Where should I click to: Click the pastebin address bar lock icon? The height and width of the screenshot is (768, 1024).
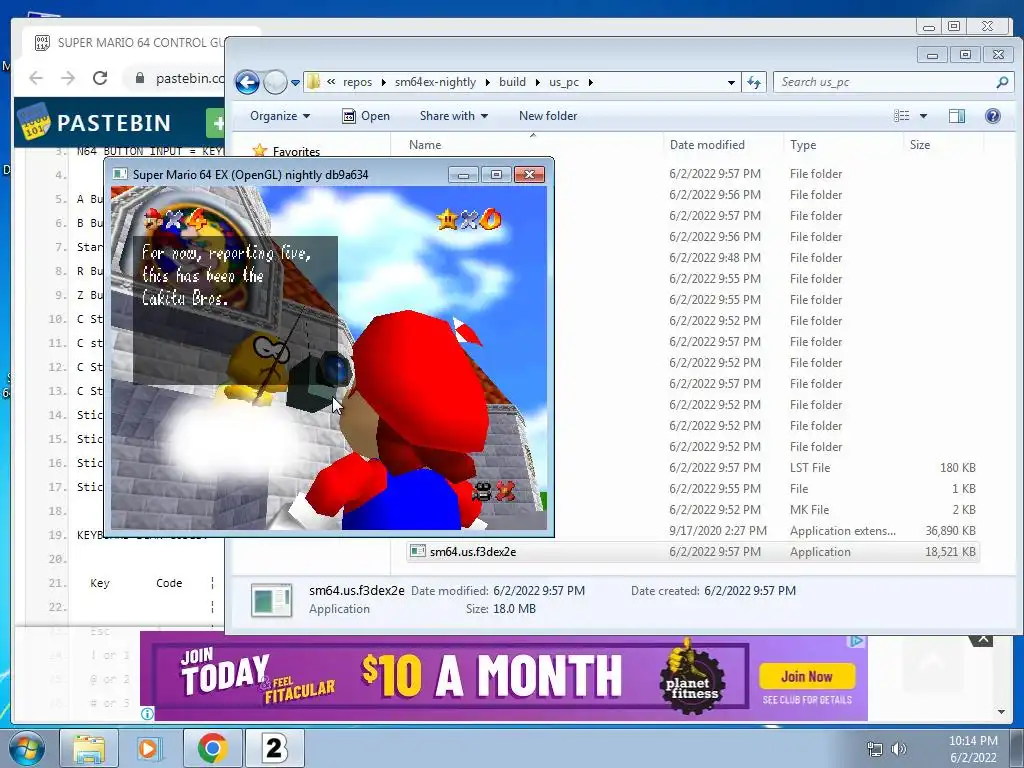tap(140, 78)
